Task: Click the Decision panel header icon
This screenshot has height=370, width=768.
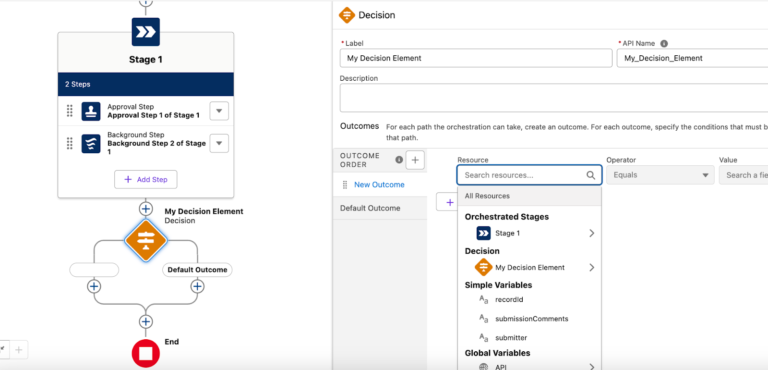Action: coord(347,15)
